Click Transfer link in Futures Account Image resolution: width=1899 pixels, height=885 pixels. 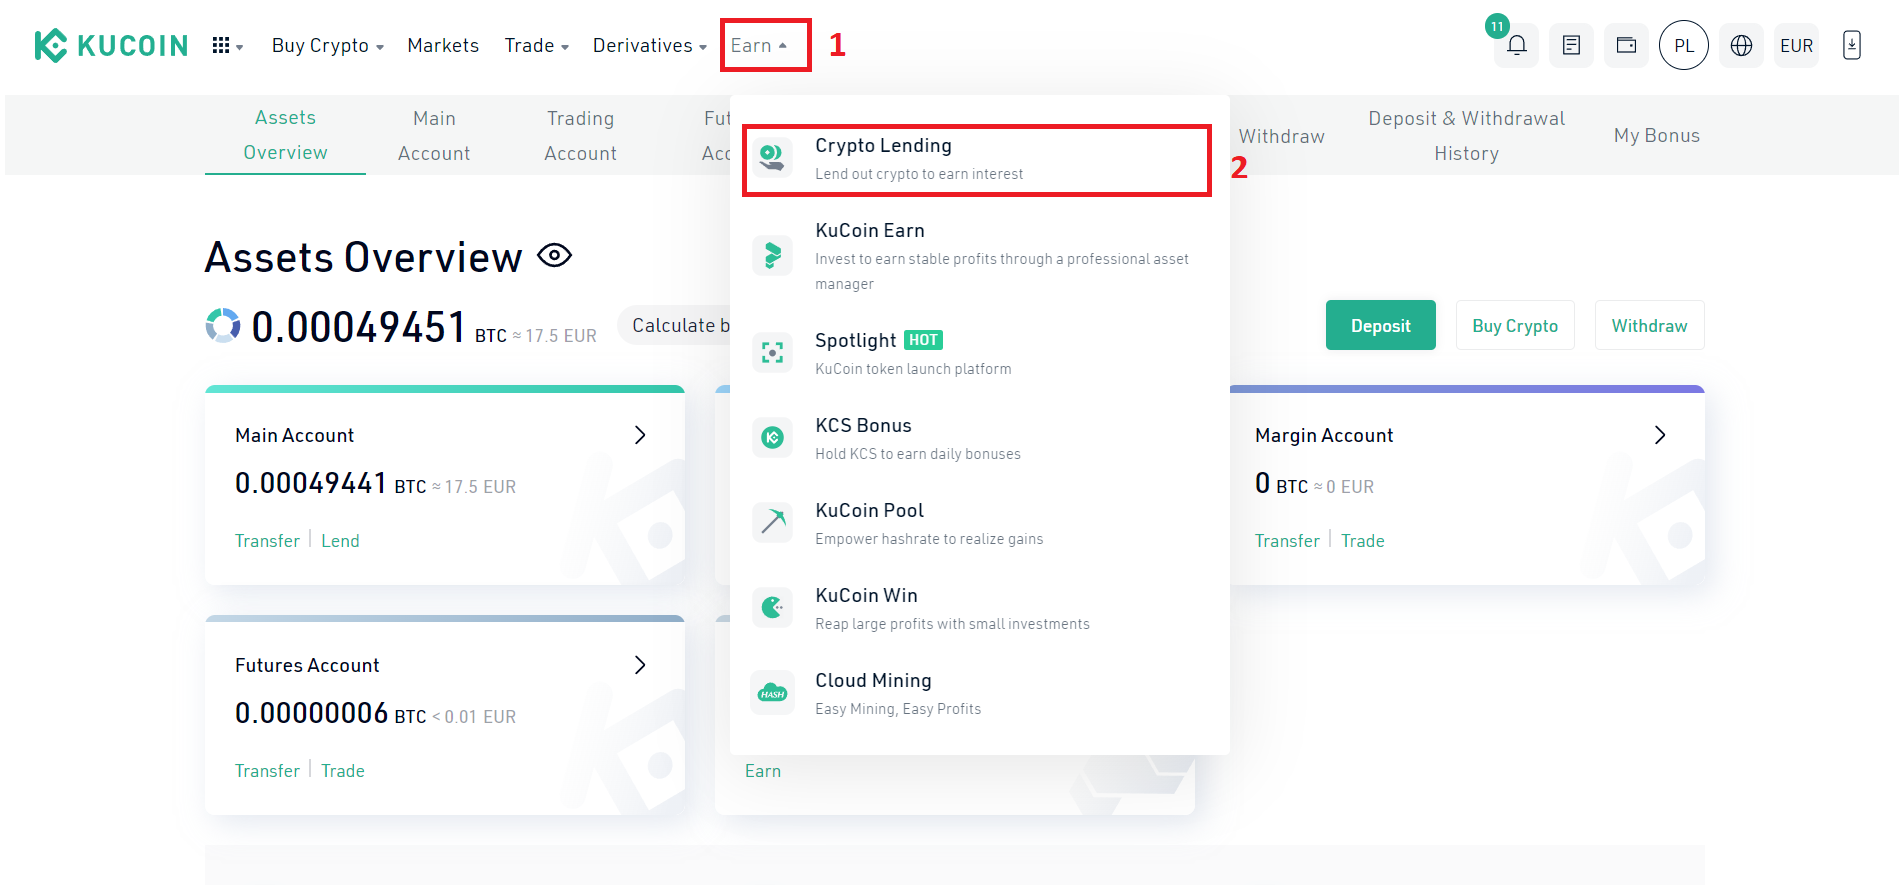coord(267,771)
